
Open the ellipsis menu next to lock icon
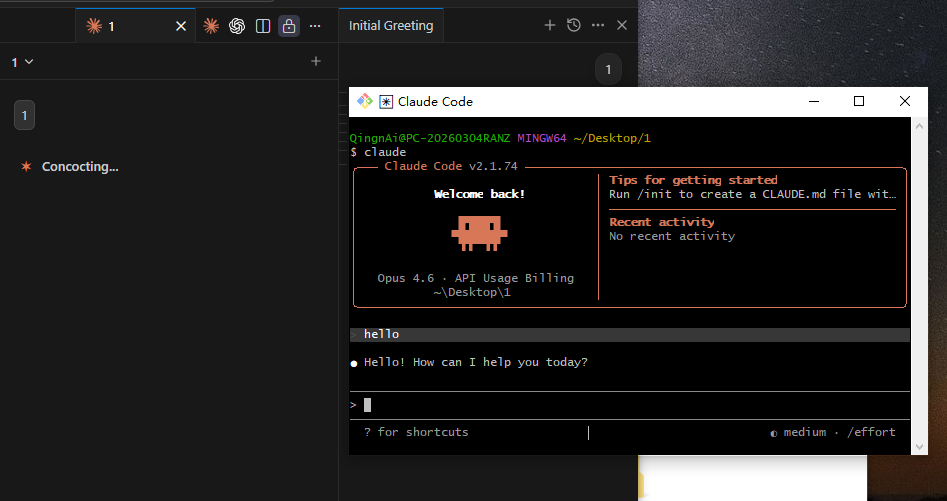315,26
